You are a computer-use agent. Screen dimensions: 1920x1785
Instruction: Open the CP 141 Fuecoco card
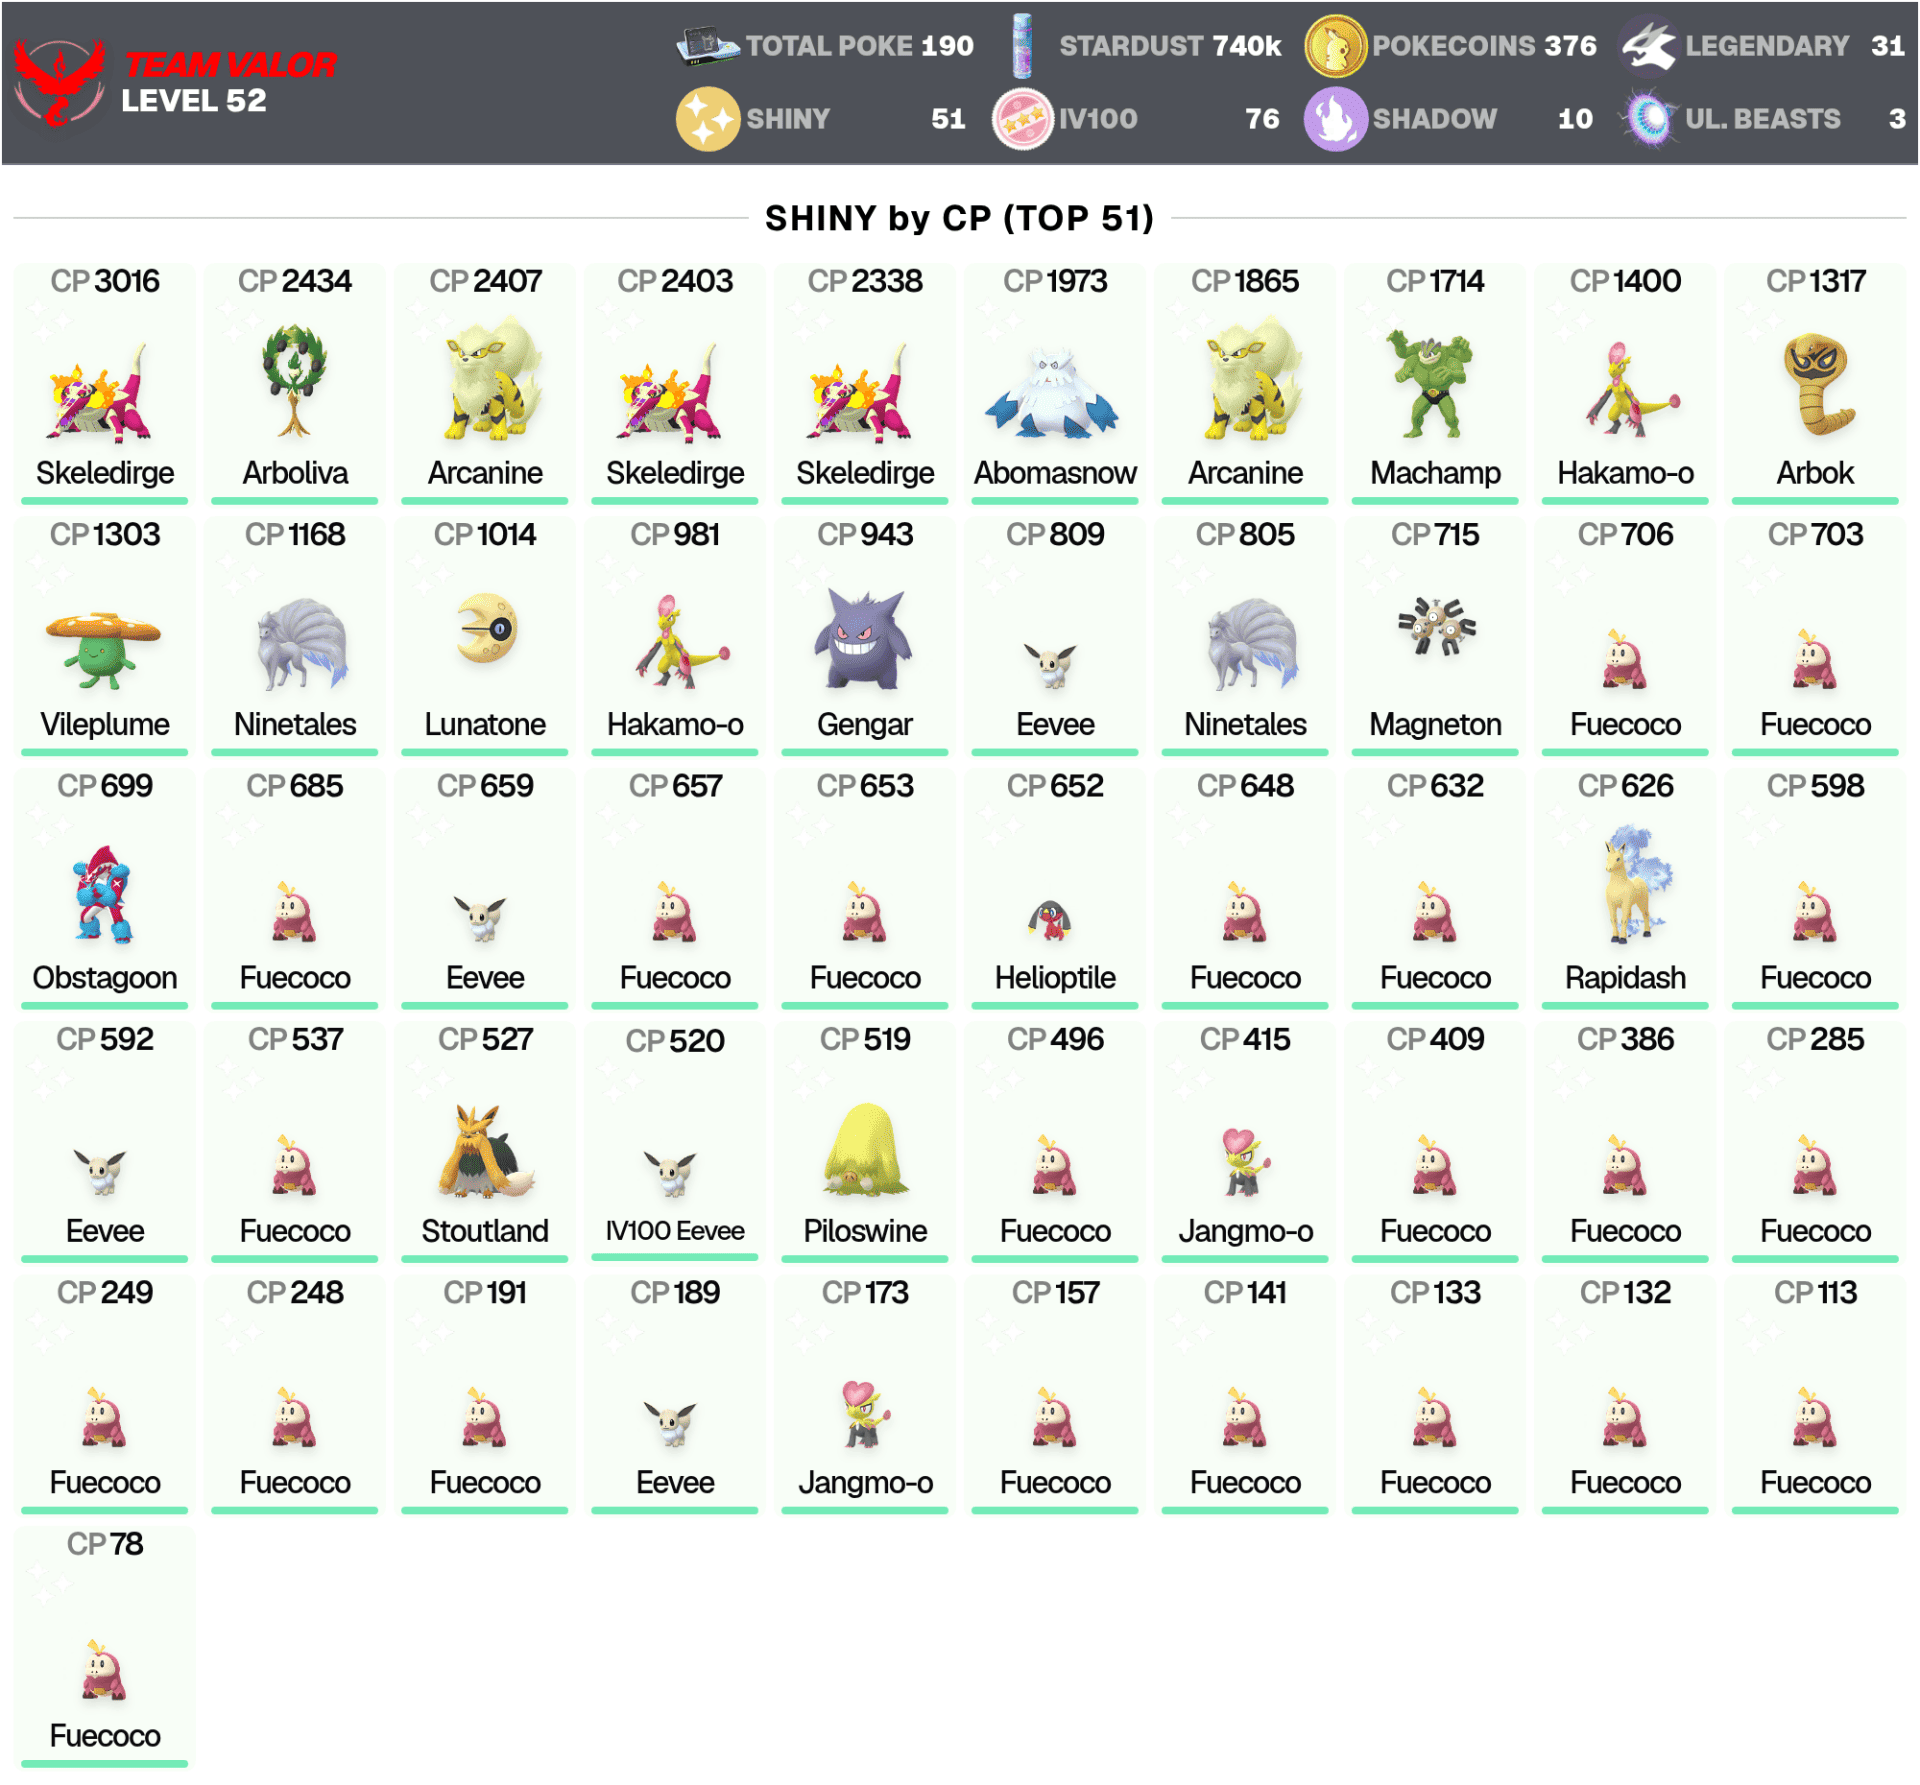1245,1394
